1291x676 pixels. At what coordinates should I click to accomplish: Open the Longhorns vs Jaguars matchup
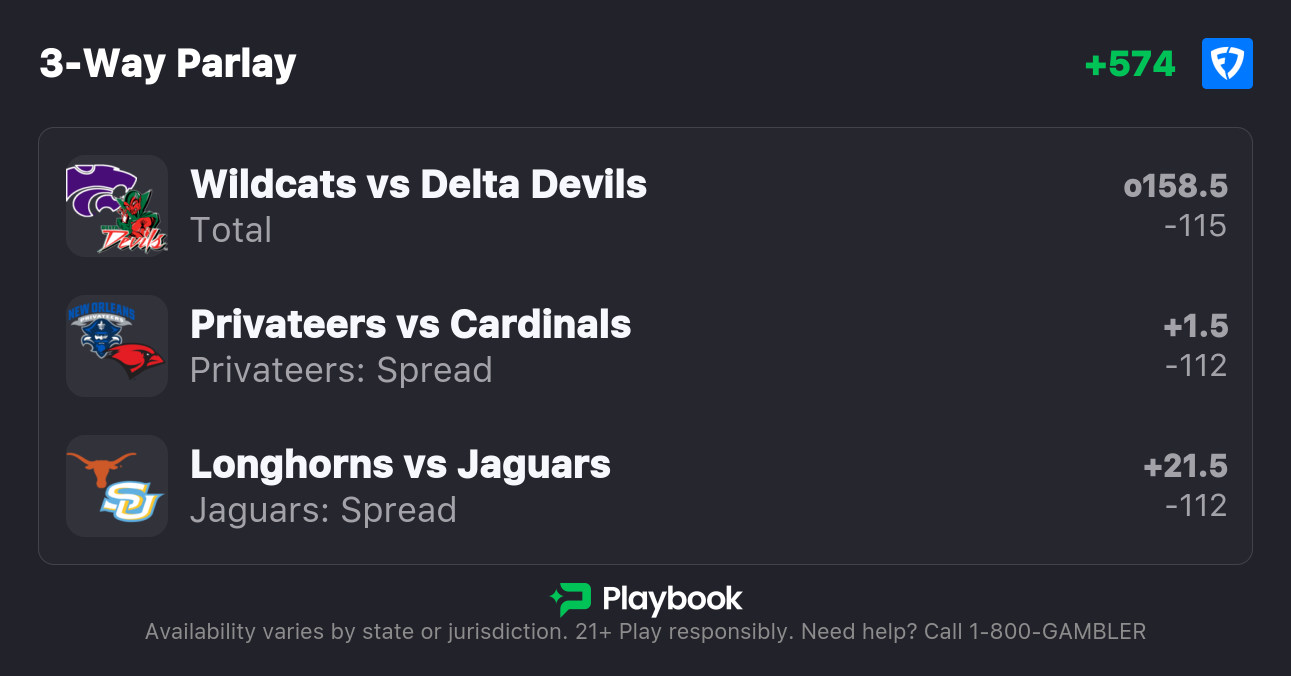[400, 465]
